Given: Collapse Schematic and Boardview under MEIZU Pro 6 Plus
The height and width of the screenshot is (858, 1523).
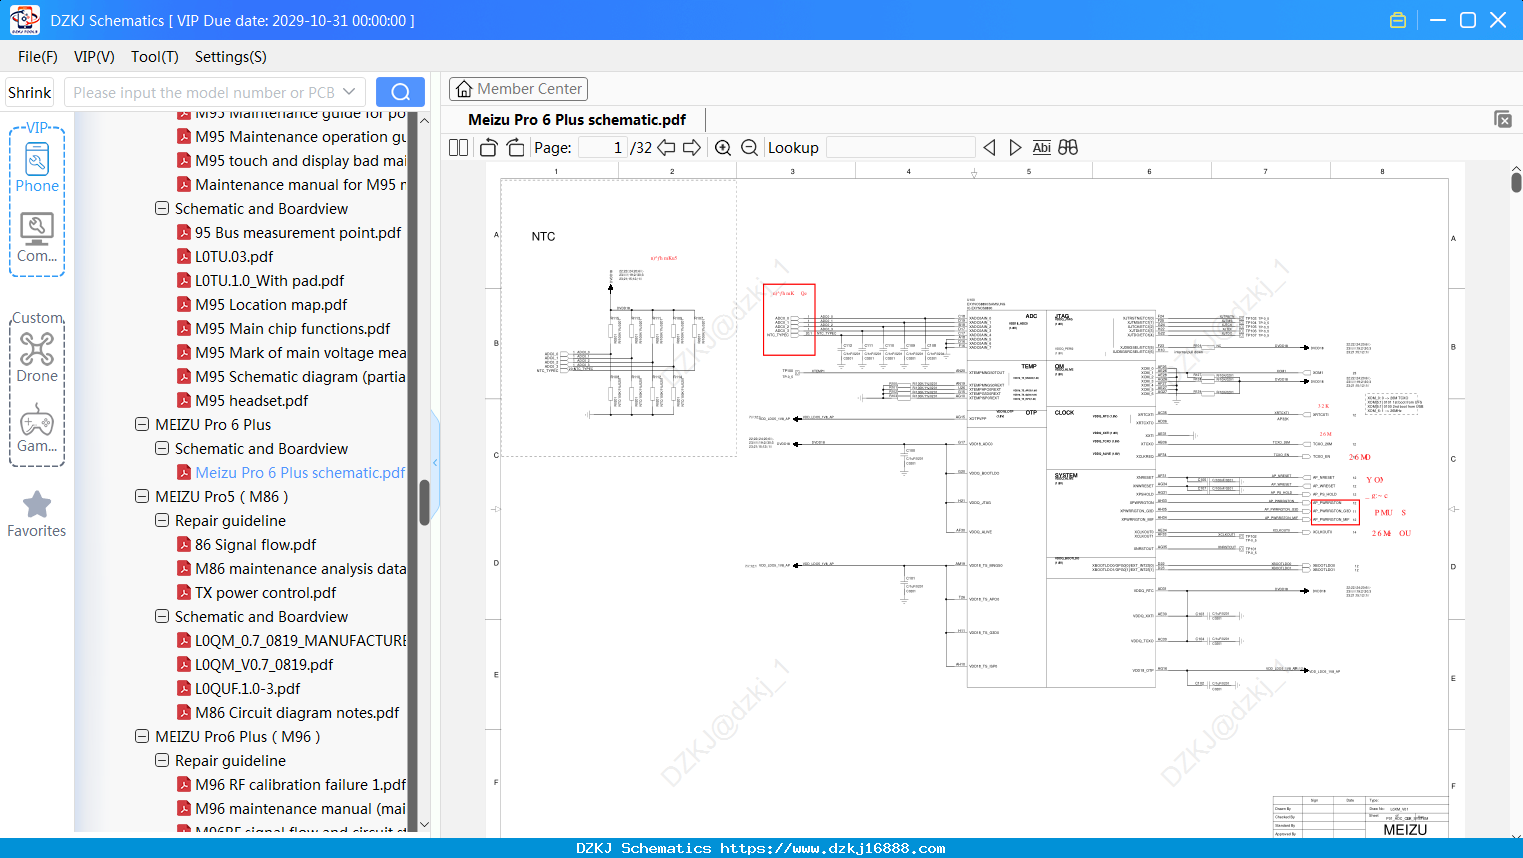Looking at the screenshot, I should 162,448.
